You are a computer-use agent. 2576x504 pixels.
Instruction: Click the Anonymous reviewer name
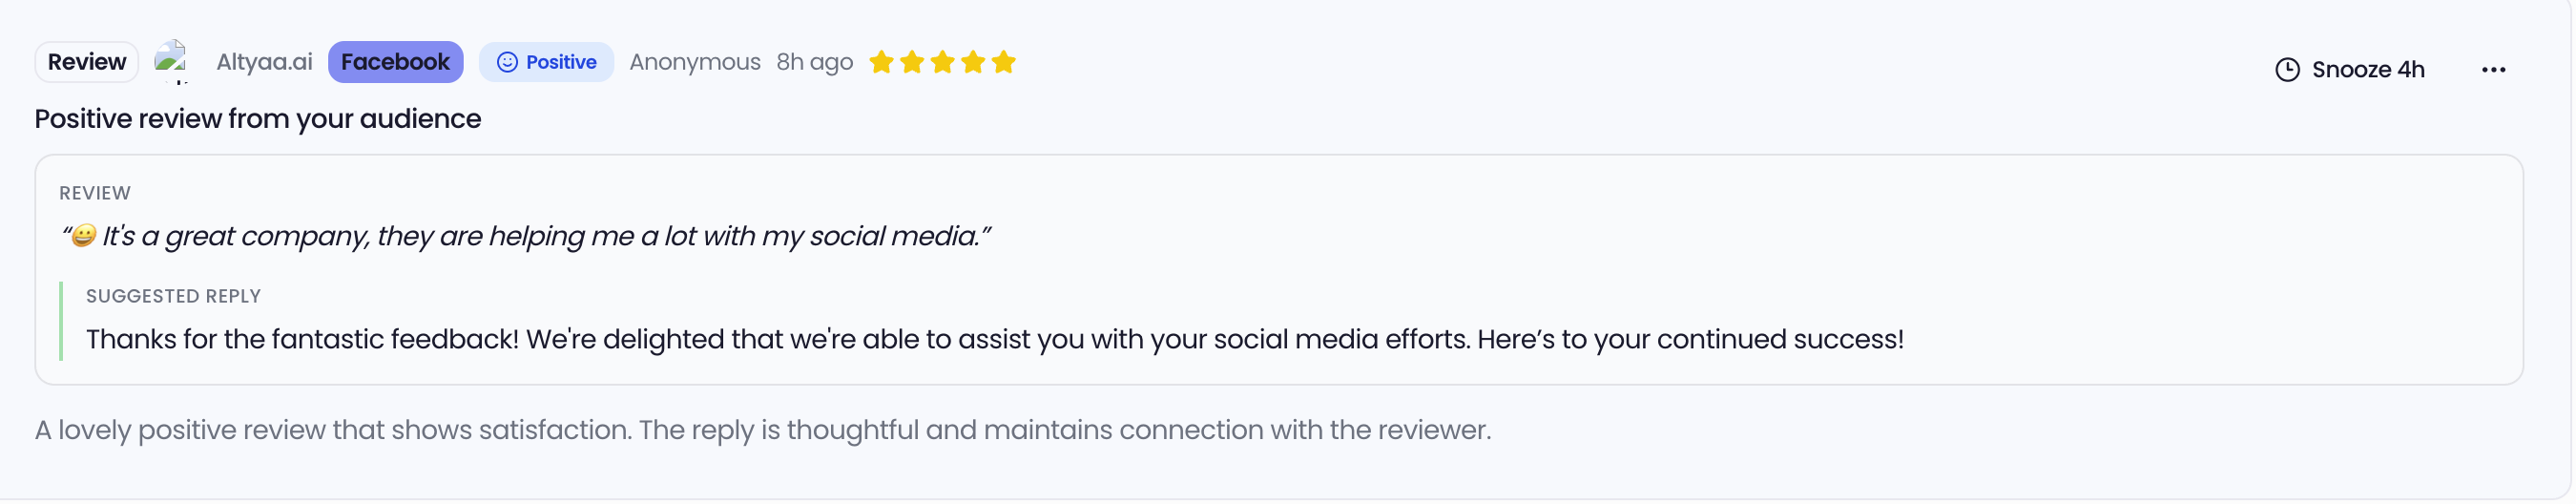pyautogui.click(x=695, y=62)
